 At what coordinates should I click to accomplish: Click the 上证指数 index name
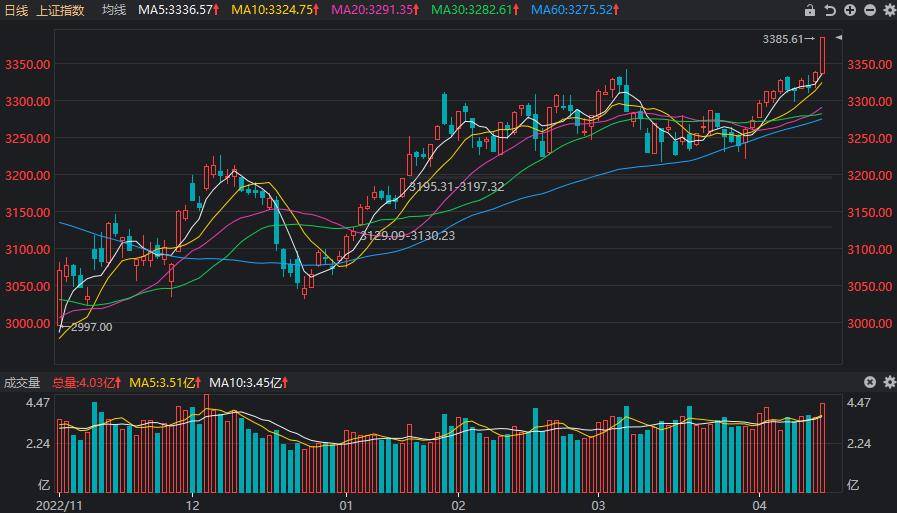[x=60, y=10]
